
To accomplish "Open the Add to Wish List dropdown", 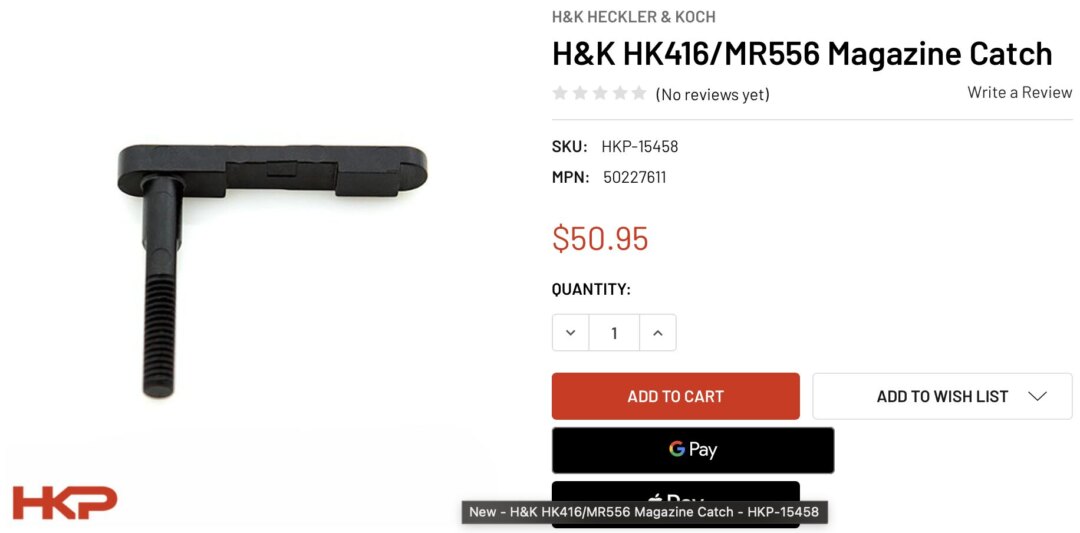I will click(x=942, y=396).
